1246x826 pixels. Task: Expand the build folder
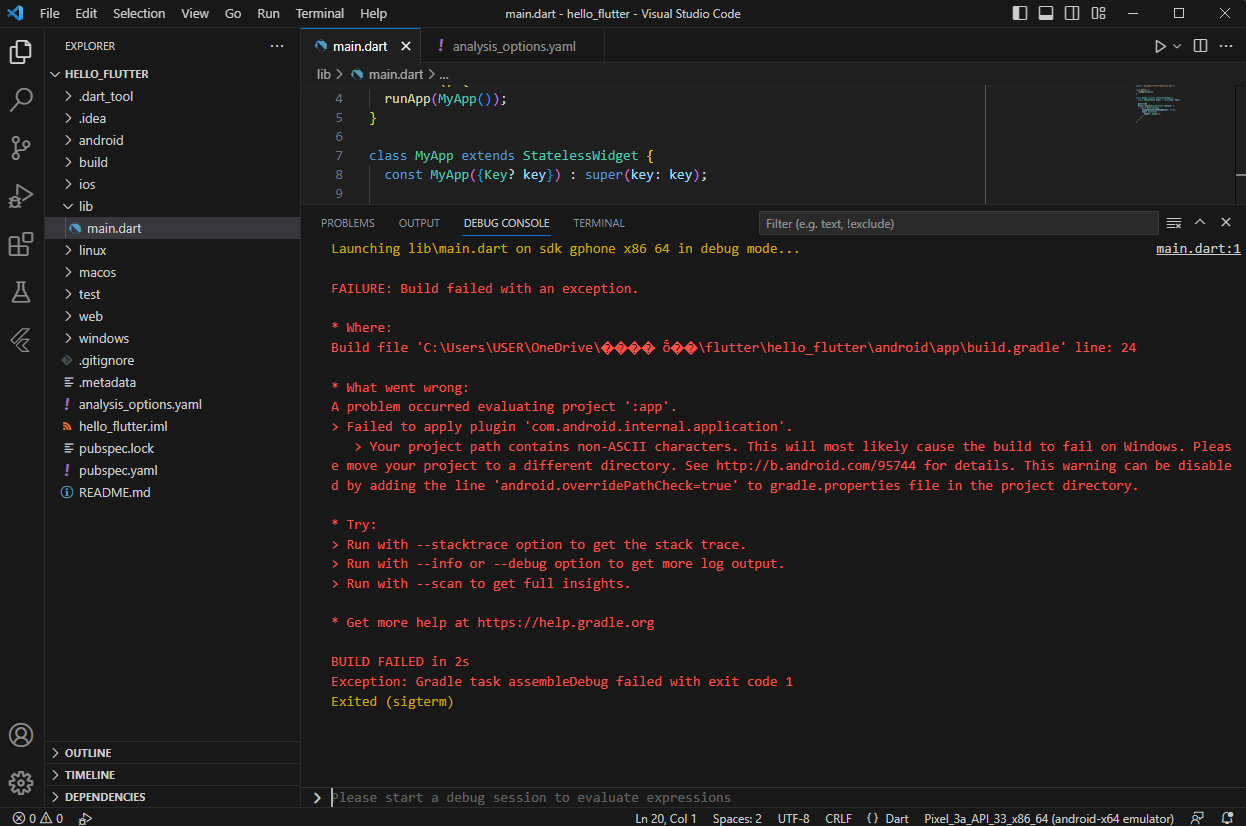[x=93, y=162]
